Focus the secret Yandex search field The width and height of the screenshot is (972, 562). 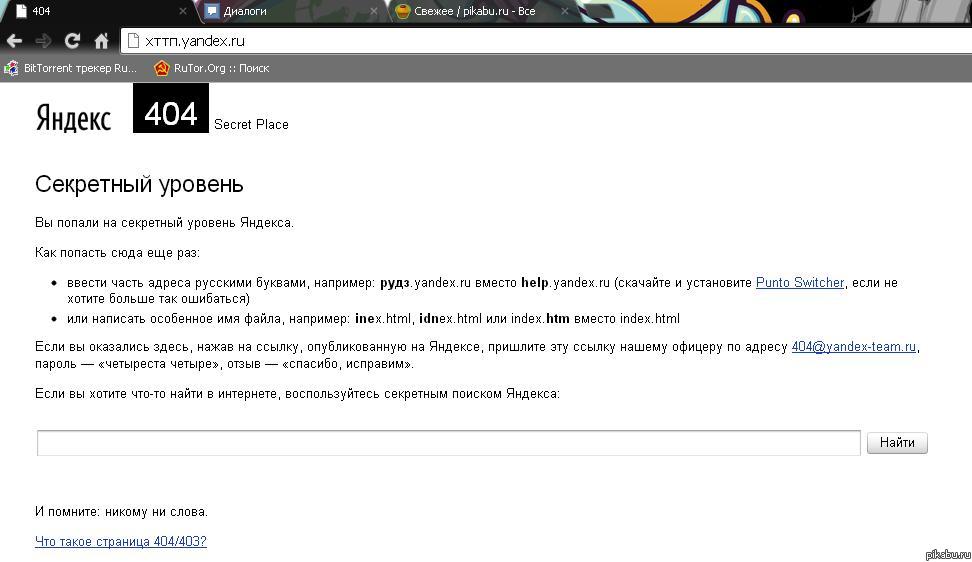(449, 442)
